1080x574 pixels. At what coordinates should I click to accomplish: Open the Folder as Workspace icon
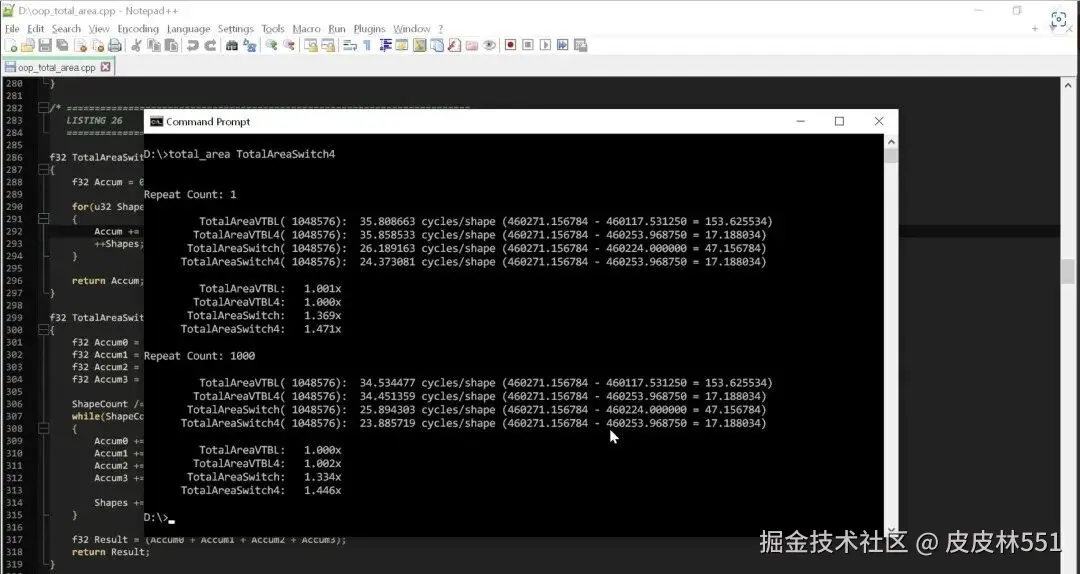point(471,45)
